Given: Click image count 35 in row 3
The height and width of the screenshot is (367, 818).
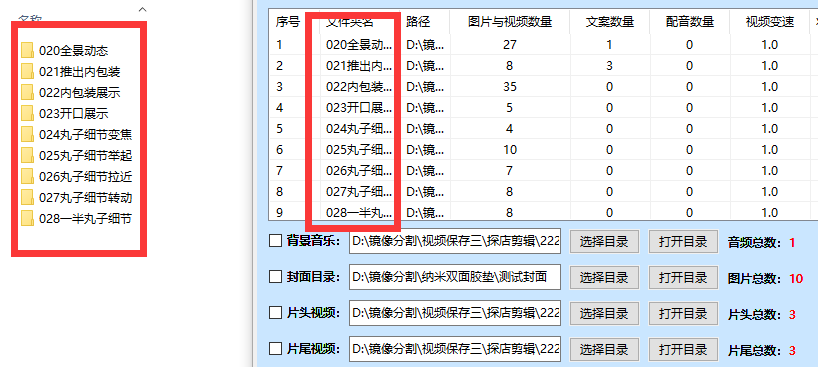Looking at the screenshot, I should pyautogui.click(x=510, y=87).
